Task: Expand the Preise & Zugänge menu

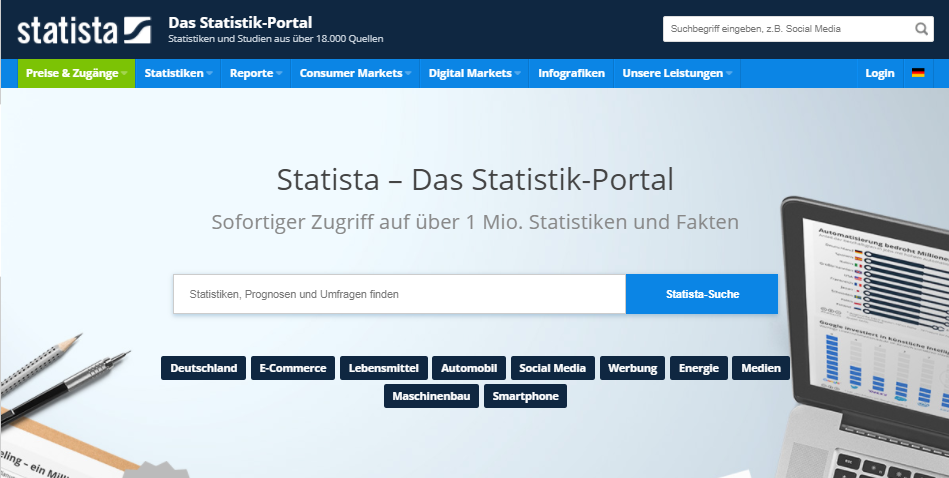Action: [76, 73]
